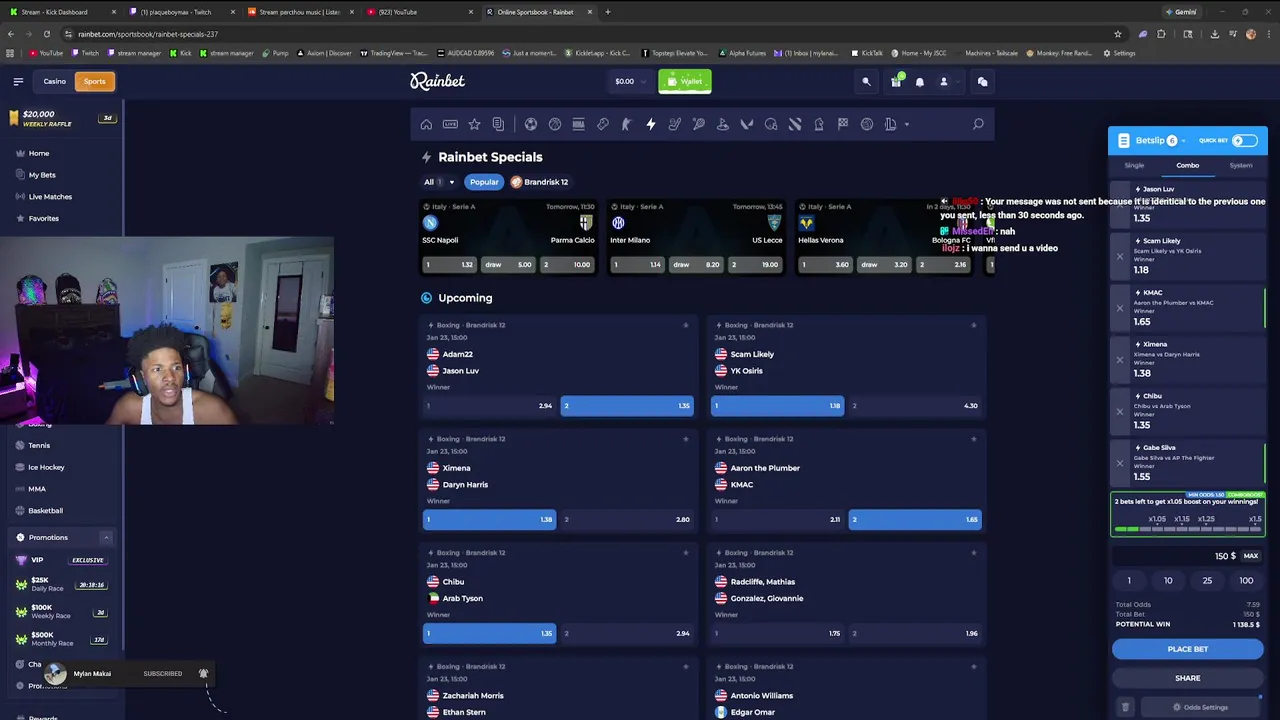Screen dimensions: 1280x720
Task: Open the favorites star toolbar icon
Action: pyautogui.click(x=474, y=124)
